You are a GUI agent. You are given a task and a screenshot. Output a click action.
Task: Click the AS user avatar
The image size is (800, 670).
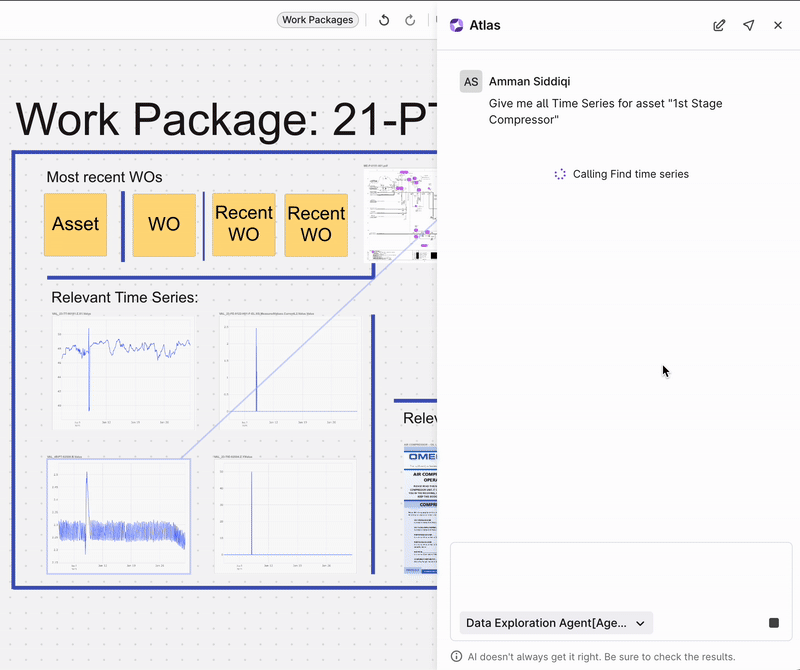tap(471, 82)
